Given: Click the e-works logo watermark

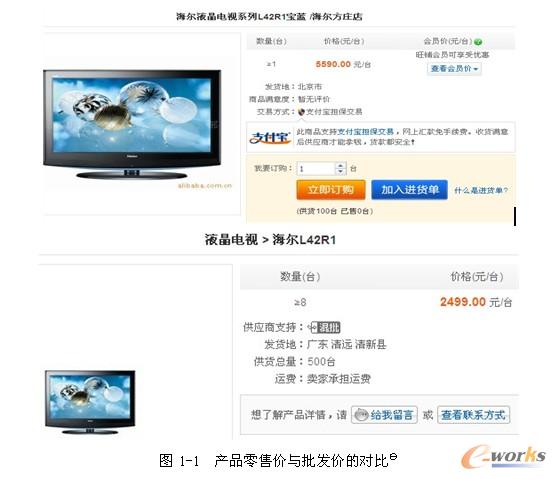Looking at the screenshot, I should click(x=504, y=457).
